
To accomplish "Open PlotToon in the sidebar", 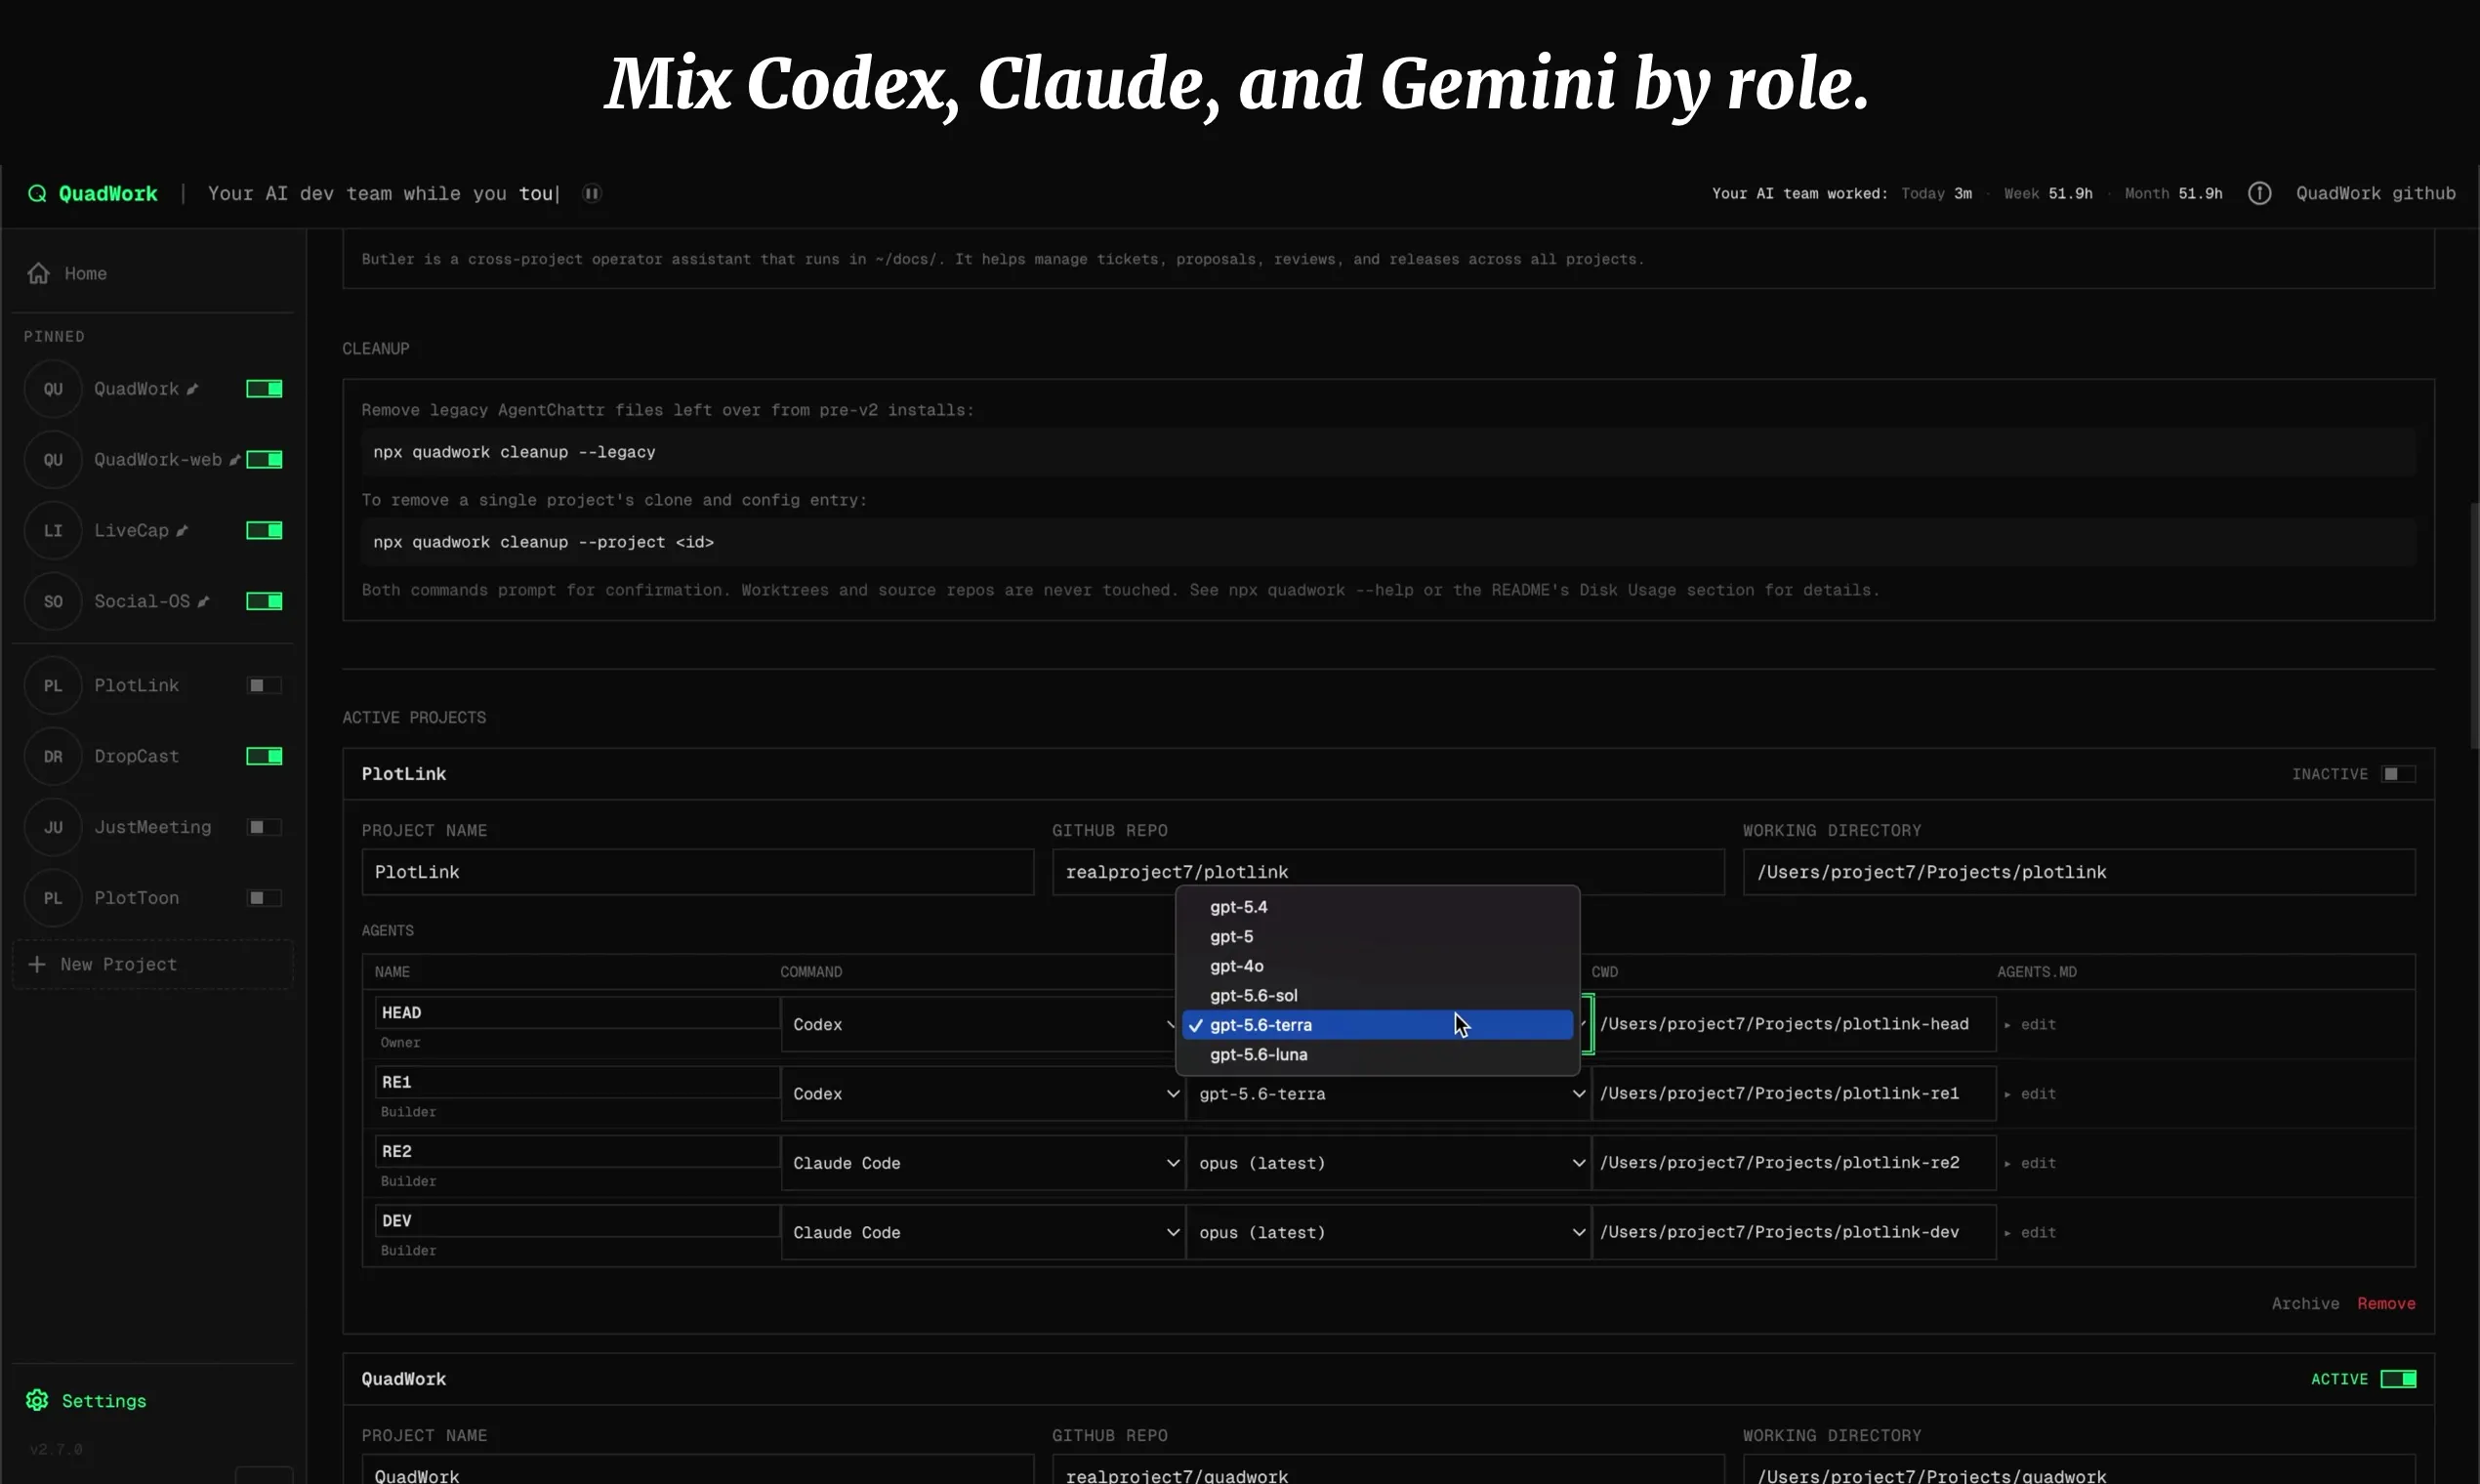I will click(137, 898).
